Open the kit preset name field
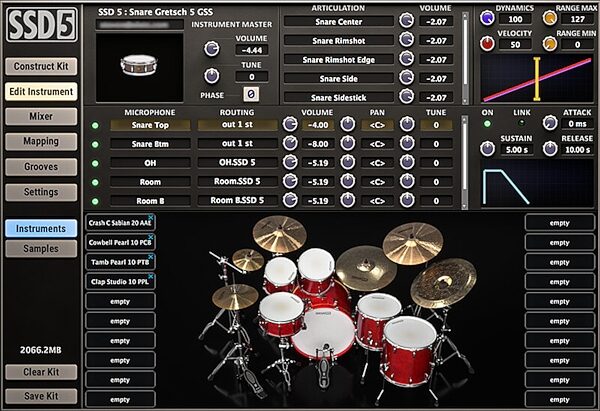 [139, 24]
